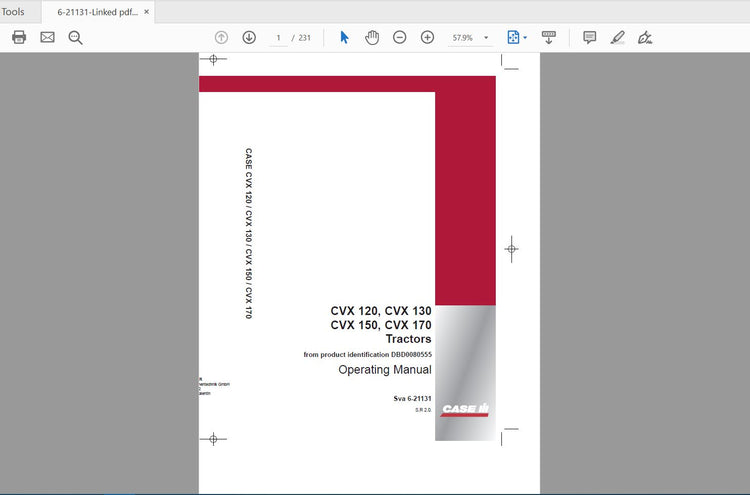Close the 6-21131-Linked pdf tab
This screenshot has width=750, height=495.
(146, 12)
